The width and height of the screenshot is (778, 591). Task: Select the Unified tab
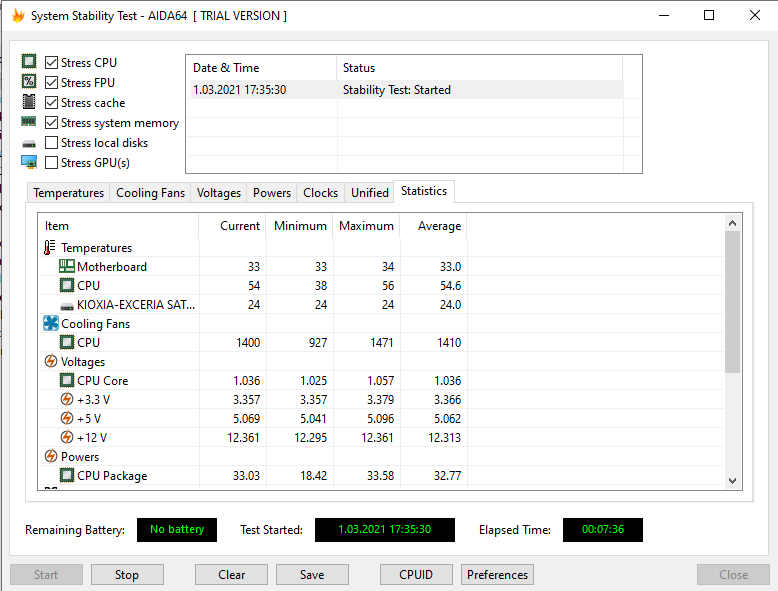370,193
